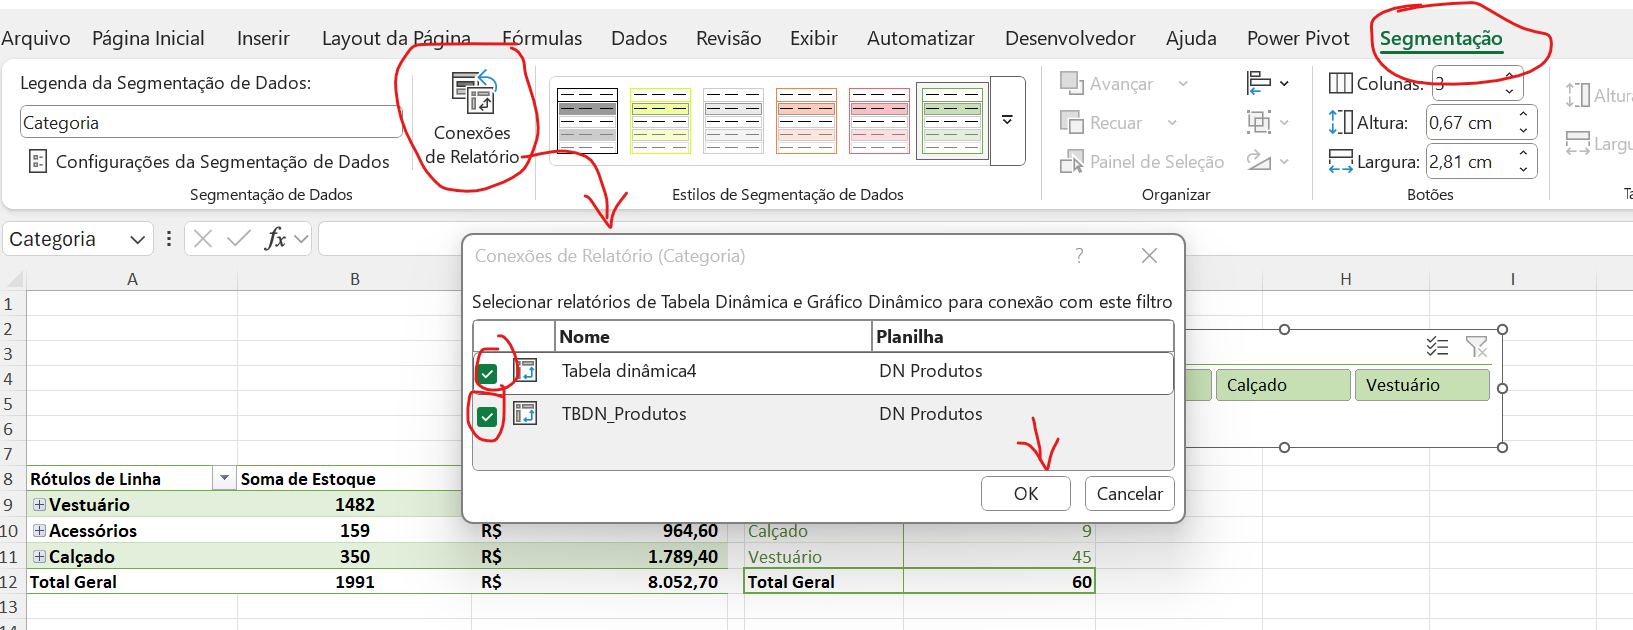Expand the Calçado pivot row

39,557
